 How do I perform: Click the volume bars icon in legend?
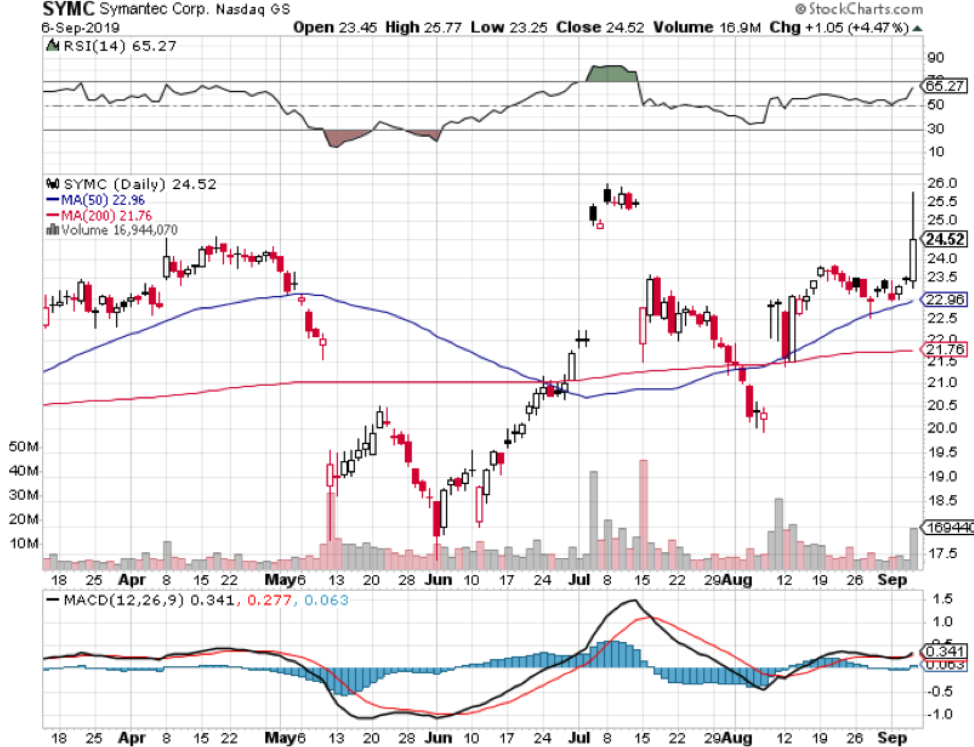(x=51, y=229)
